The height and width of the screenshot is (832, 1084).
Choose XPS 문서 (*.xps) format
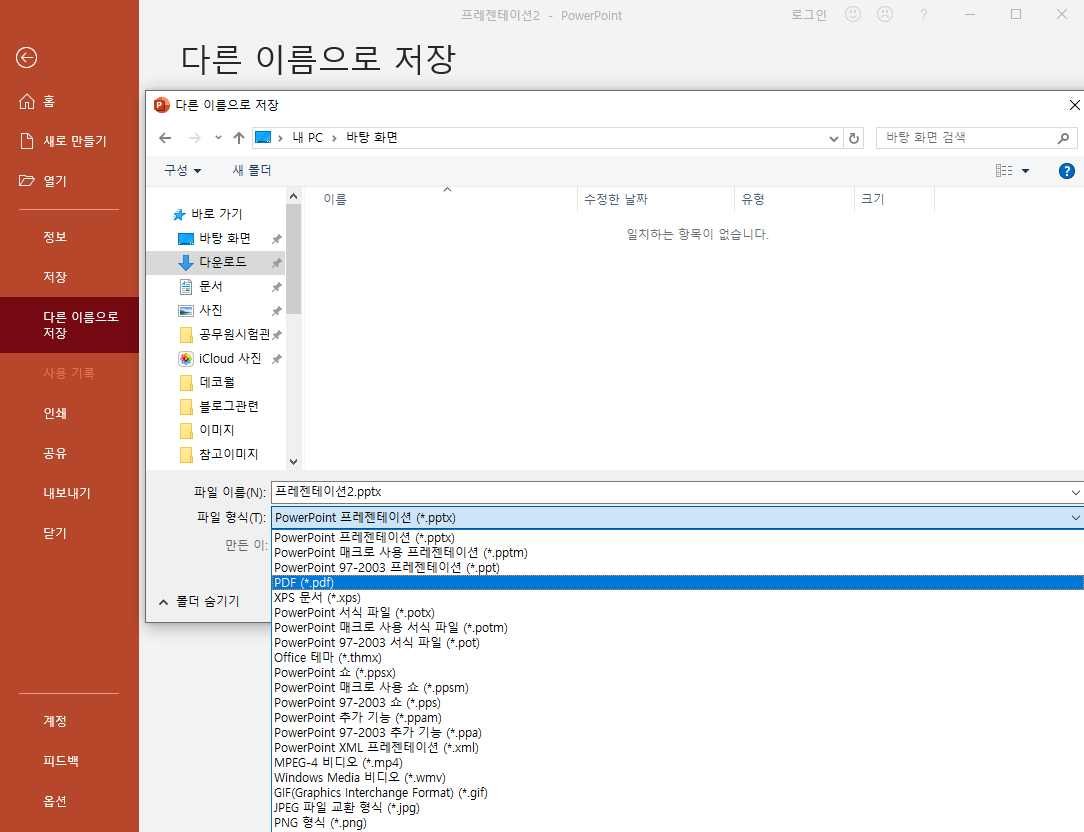click(x=678, y=598)
